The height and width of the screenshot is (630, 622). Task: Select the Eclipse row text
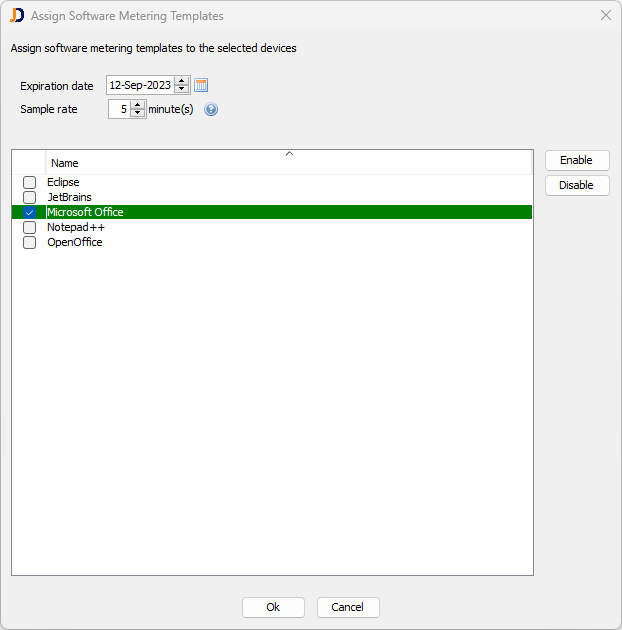pyautogui.click(x=63, y=182)
